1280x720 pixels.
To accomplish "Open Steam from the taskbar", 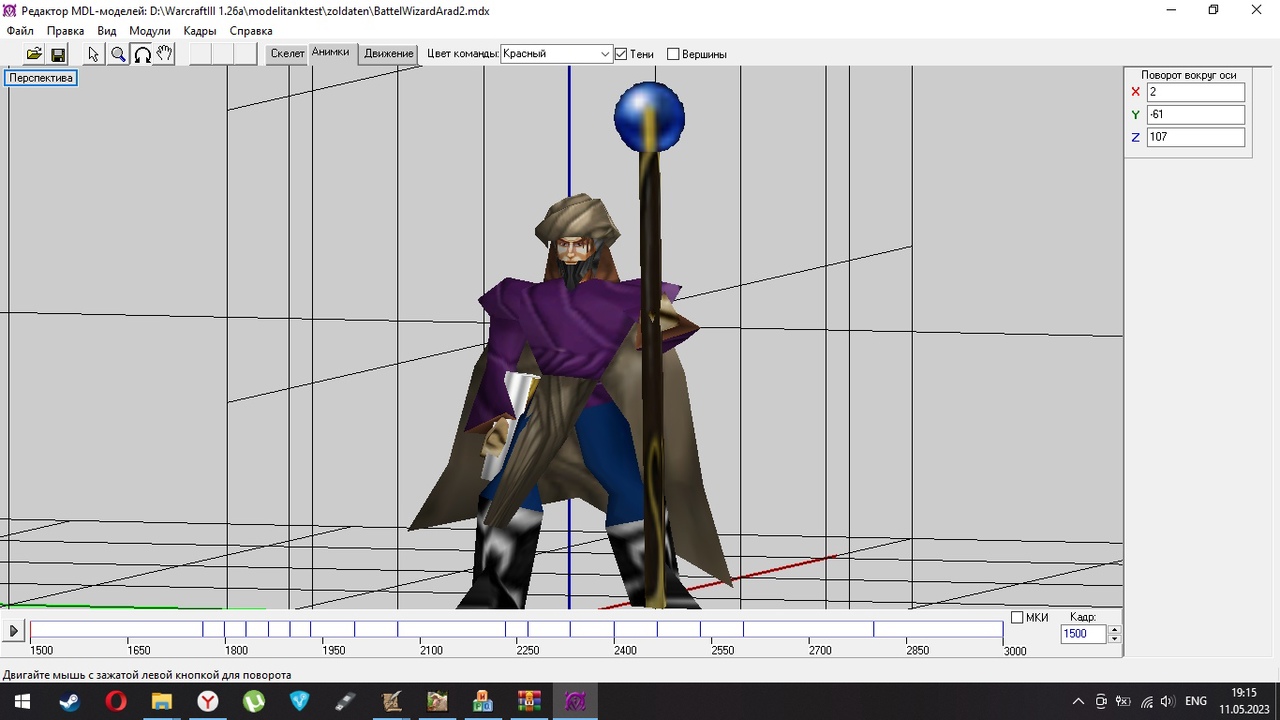I will click(69, 701).
